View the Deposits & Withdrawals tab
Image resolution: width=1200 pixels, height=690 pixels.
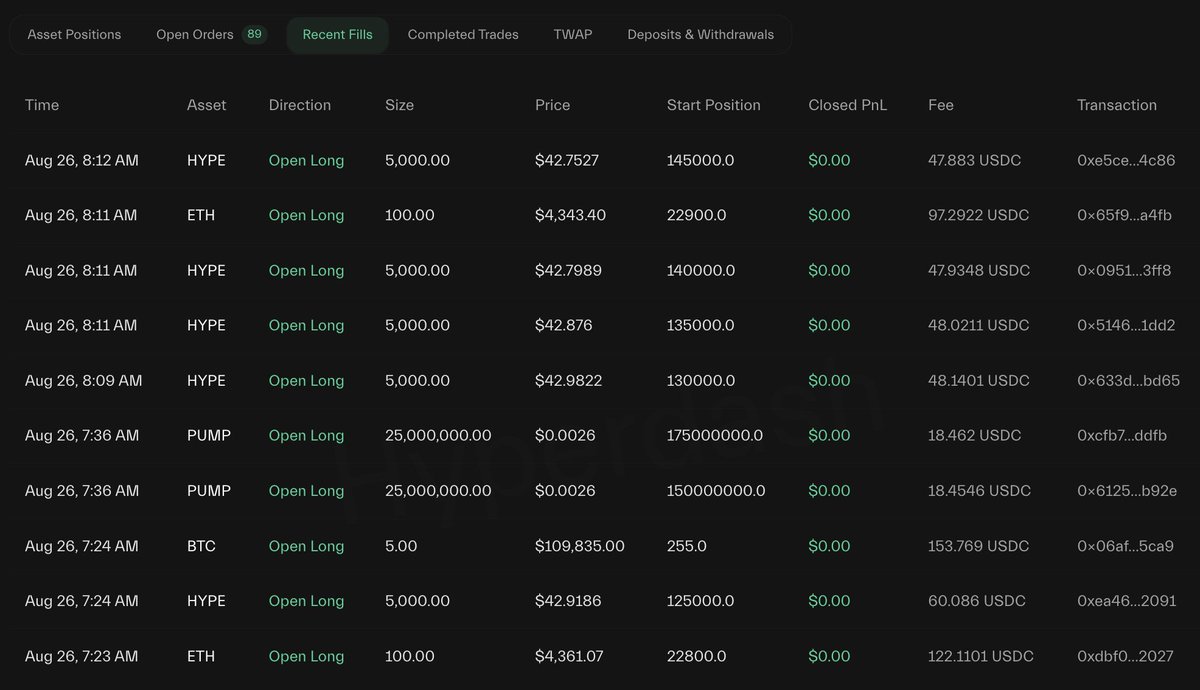point(700,34)
